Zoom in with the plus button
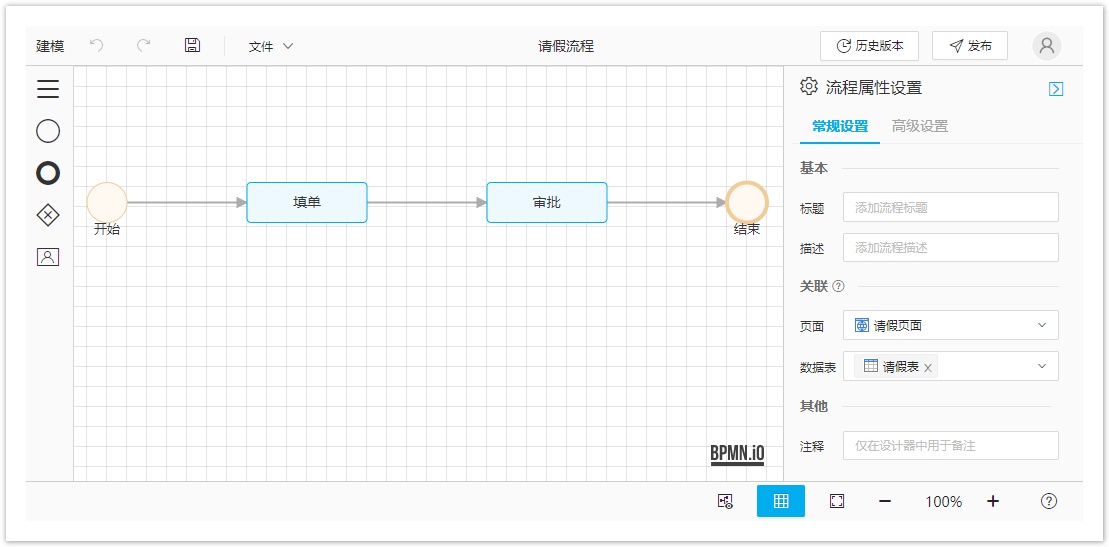Image resolution: width=1109 pixels, height=547 pixels. (993, 501)
